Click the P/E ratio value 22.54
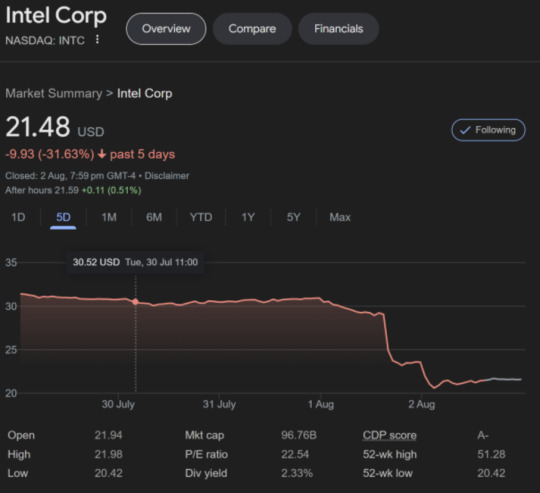 click(x=295, y=454)
